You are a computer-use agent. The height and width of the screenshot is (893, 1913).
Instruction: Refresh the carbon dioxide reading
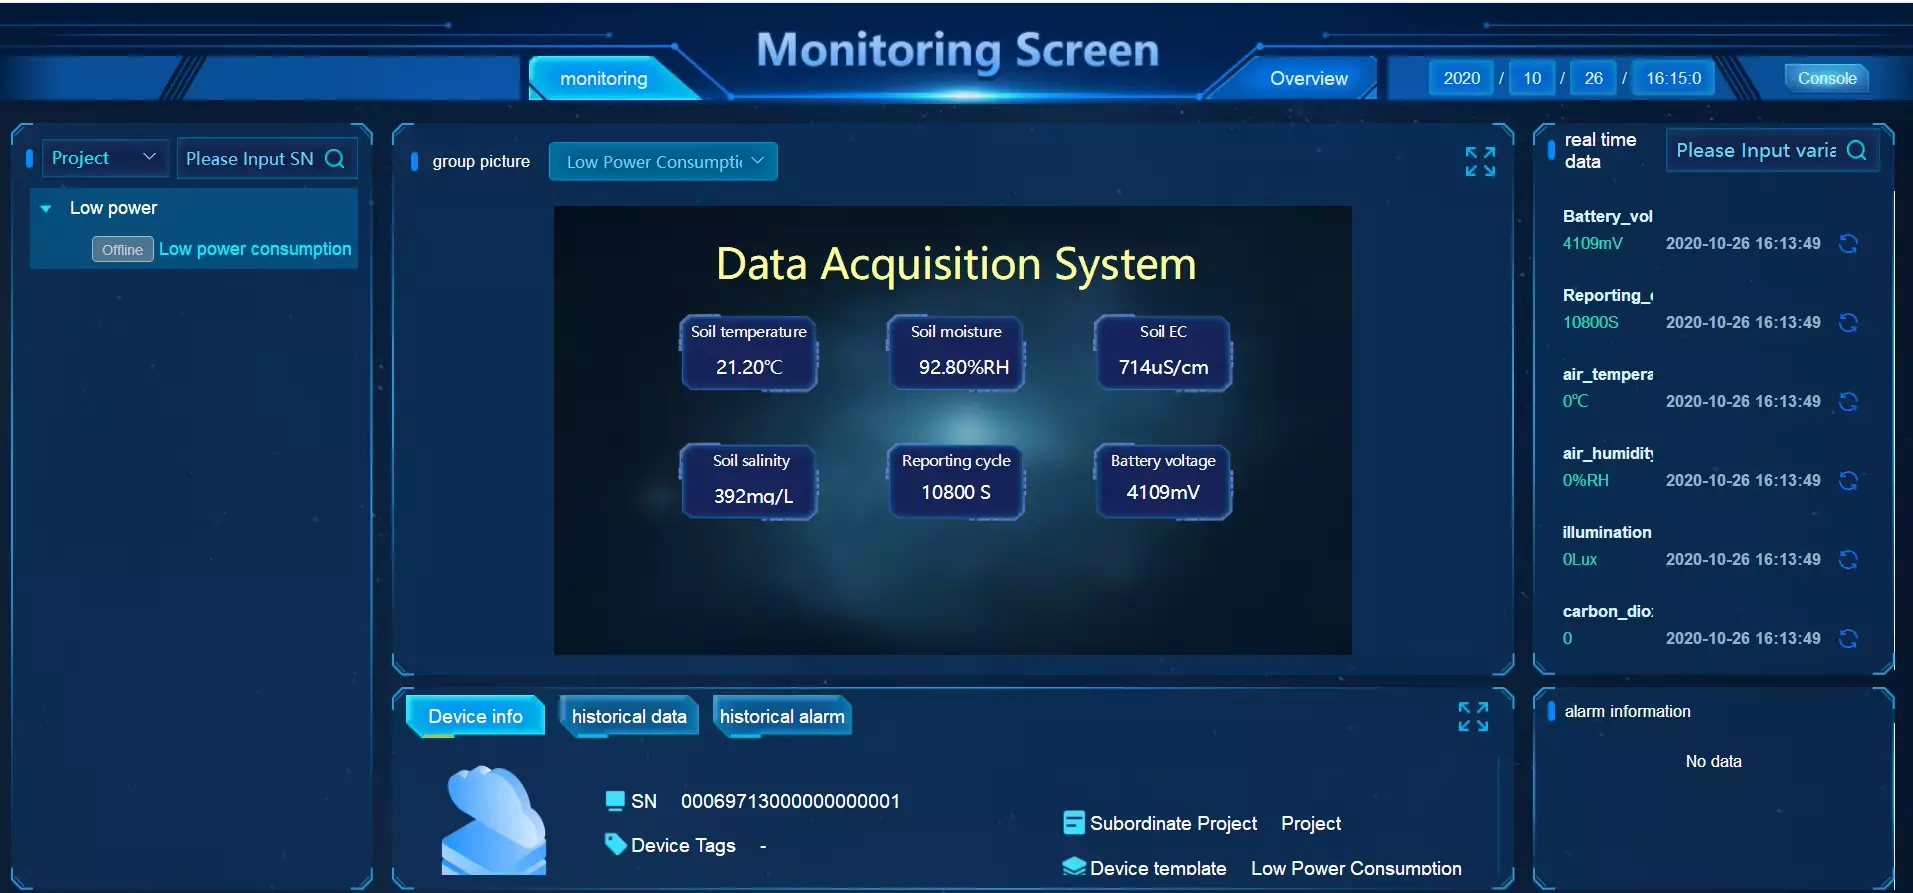[x=1848, y=639]
